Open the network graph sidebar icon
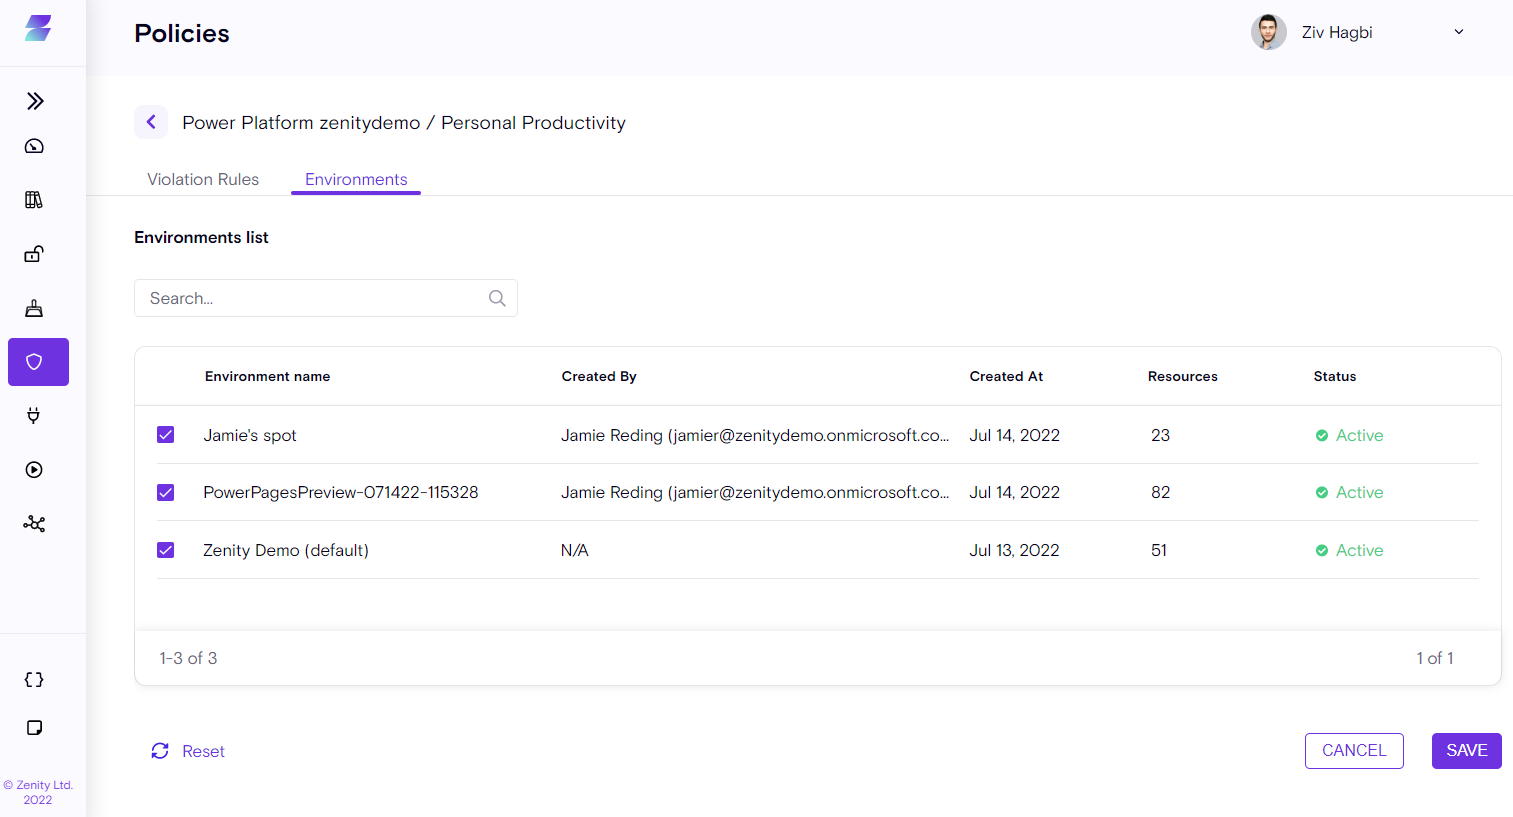The height and width of the screenshot is (817, 1513). point(34,524)
